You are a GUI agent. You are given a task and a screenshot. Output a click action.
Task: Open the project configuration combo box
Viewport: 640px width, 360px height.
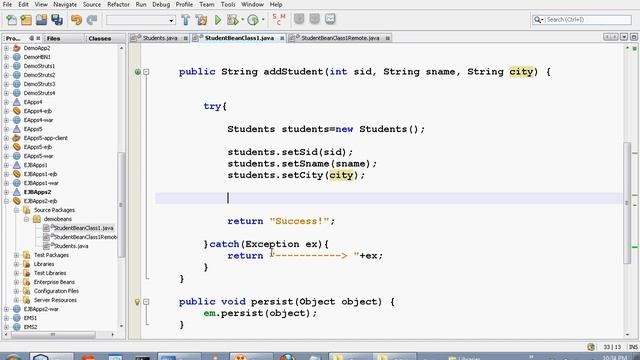[x=140, y=20]
